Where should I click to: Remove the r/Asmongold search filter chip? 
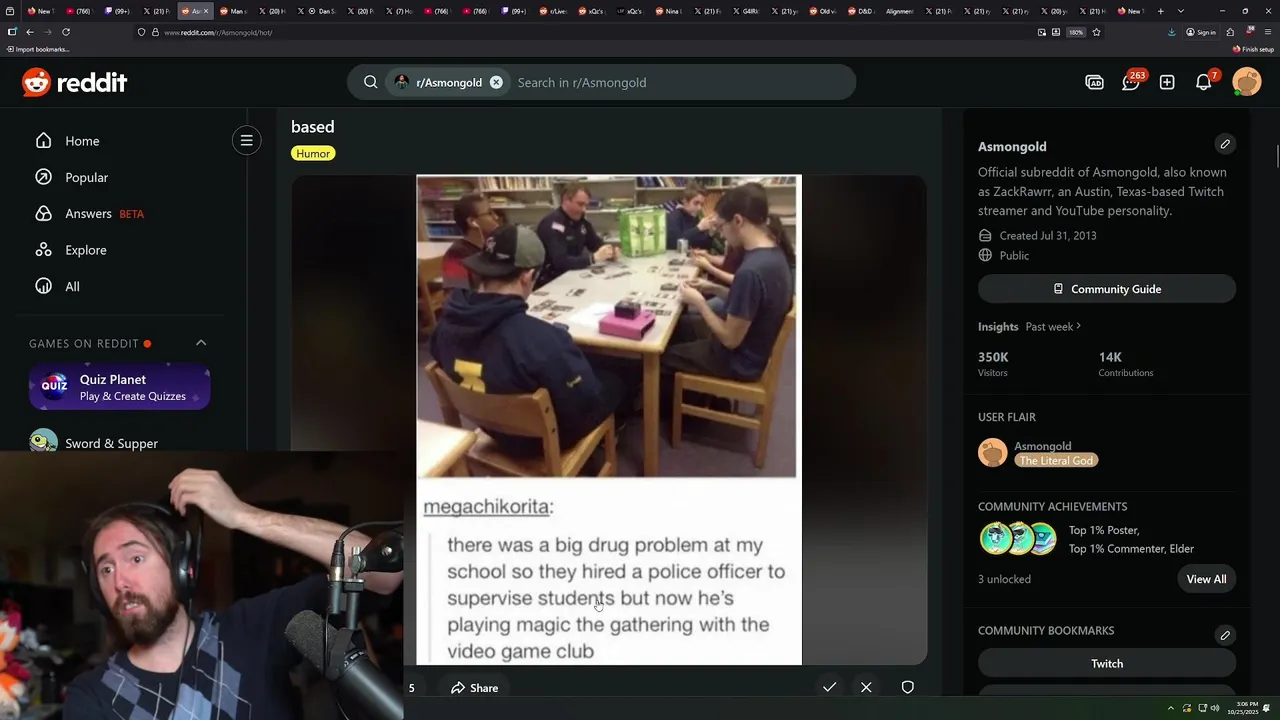point(496,82)
